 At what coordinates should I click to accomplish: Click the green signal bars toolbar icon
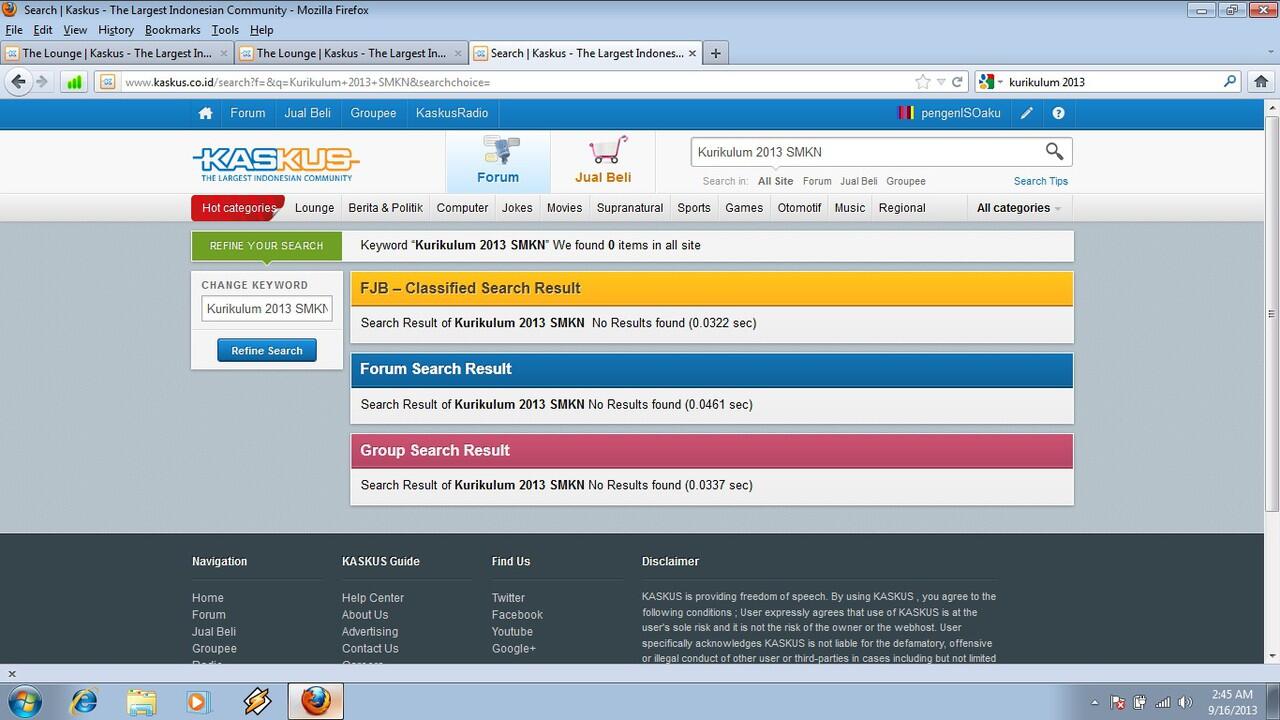coord(74,82)
